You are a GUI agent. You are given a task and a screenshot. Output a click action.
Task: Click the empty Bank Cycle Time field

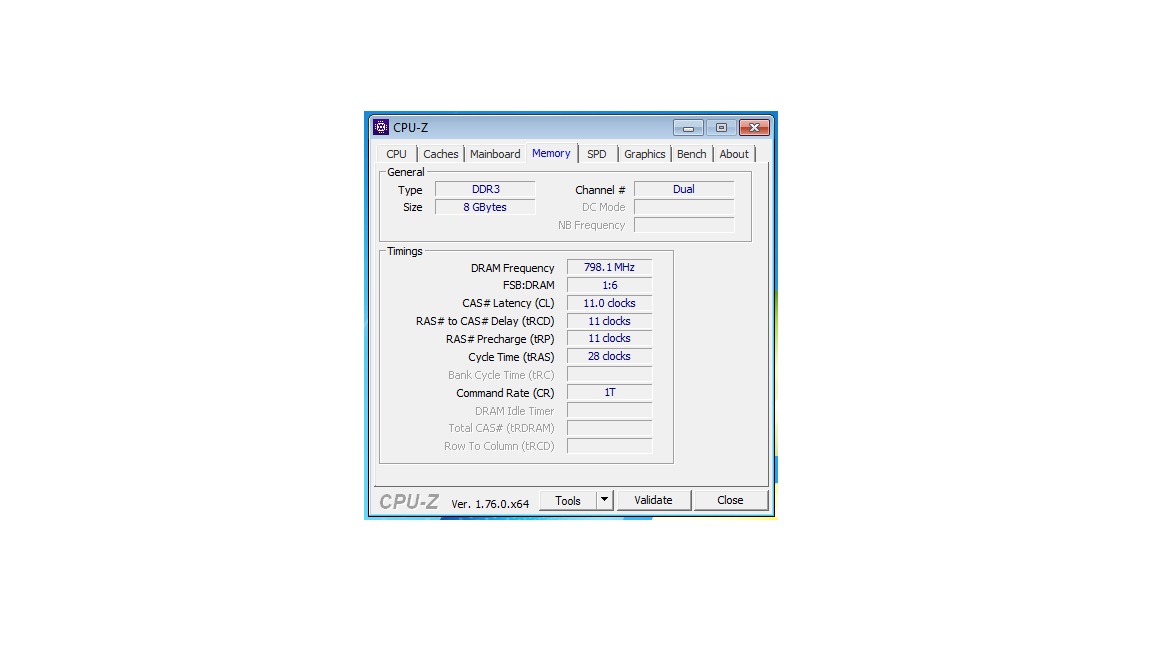pos(609,375)
